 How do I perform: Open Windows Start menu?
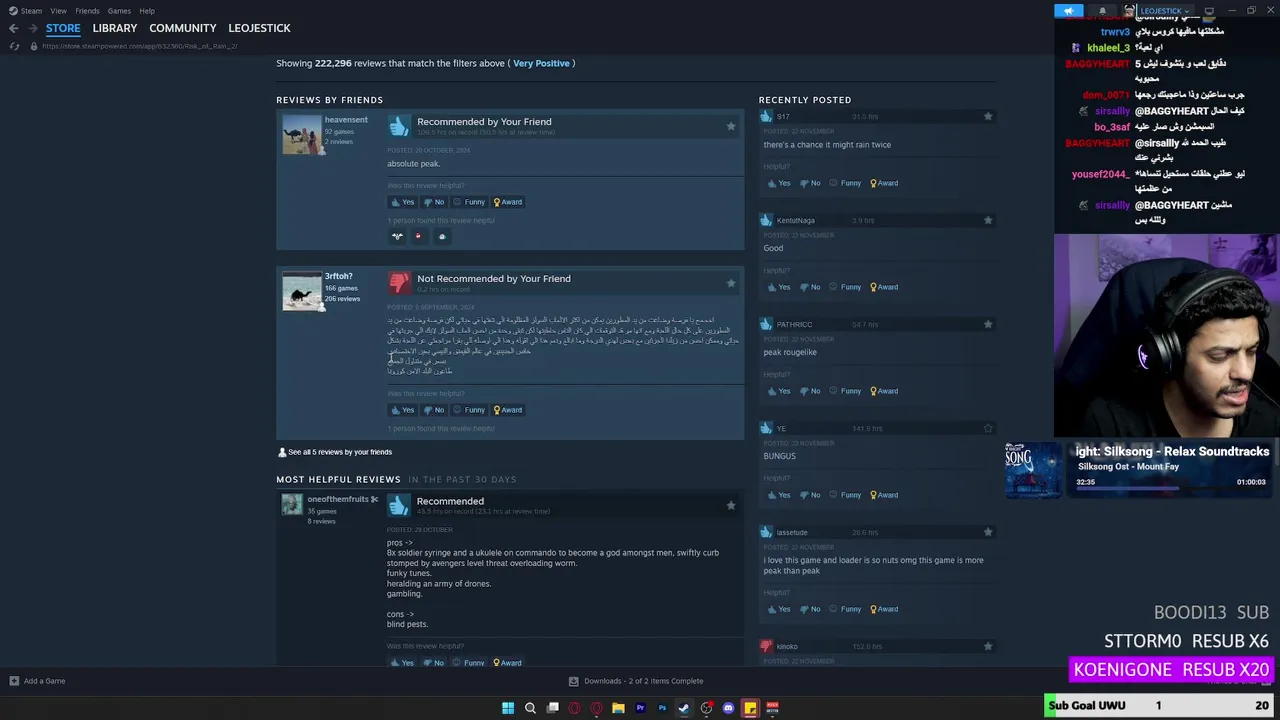point(508,708)
